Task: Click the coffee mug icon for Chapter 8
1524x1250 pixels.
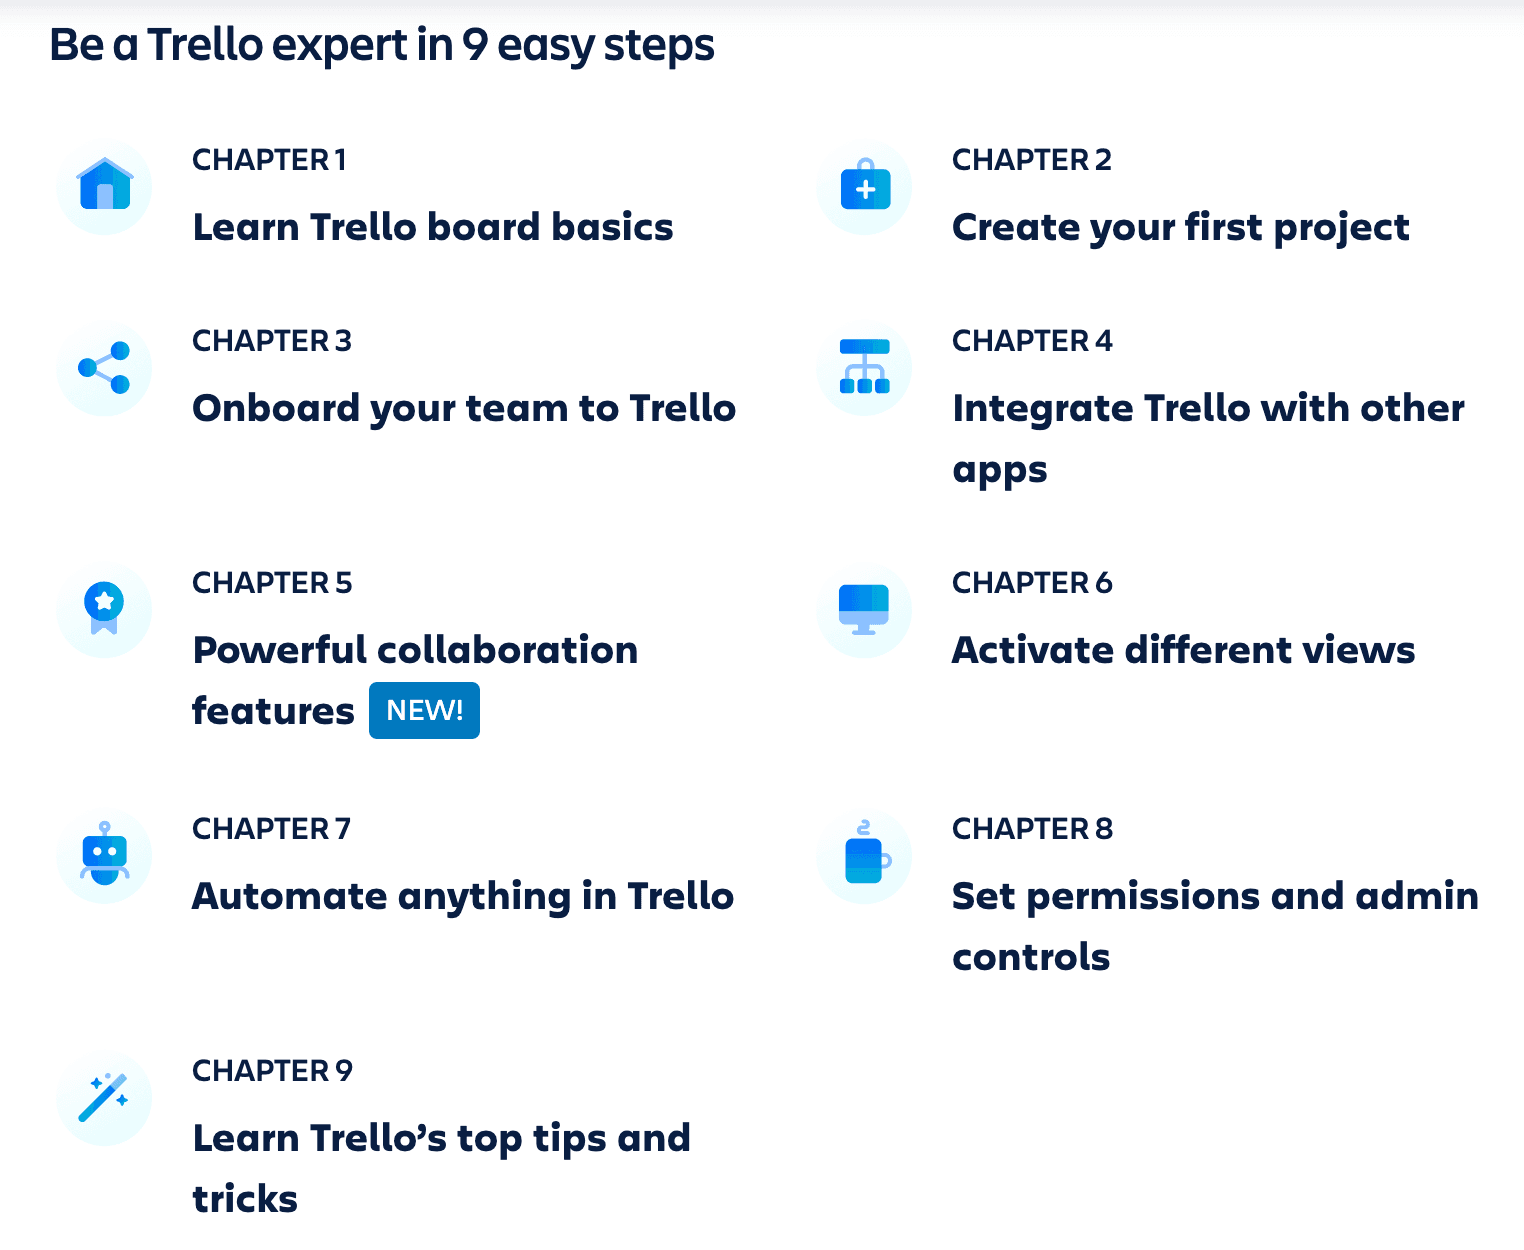Action: 865,855
